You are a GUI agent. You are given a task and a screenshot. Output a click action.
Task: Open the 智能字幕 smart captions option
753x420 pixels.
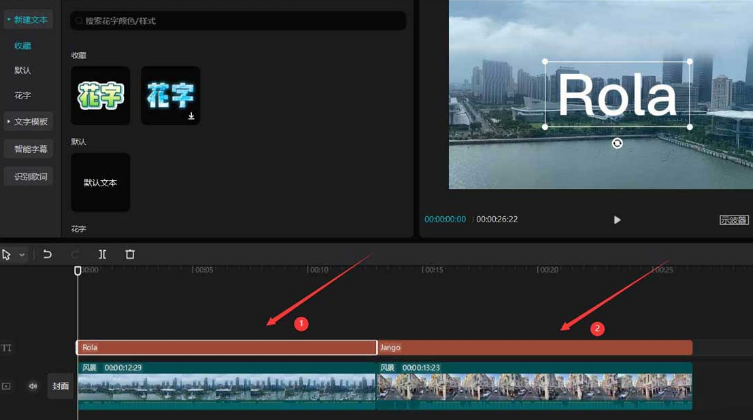pyautogui.click(x=30, y=149)
